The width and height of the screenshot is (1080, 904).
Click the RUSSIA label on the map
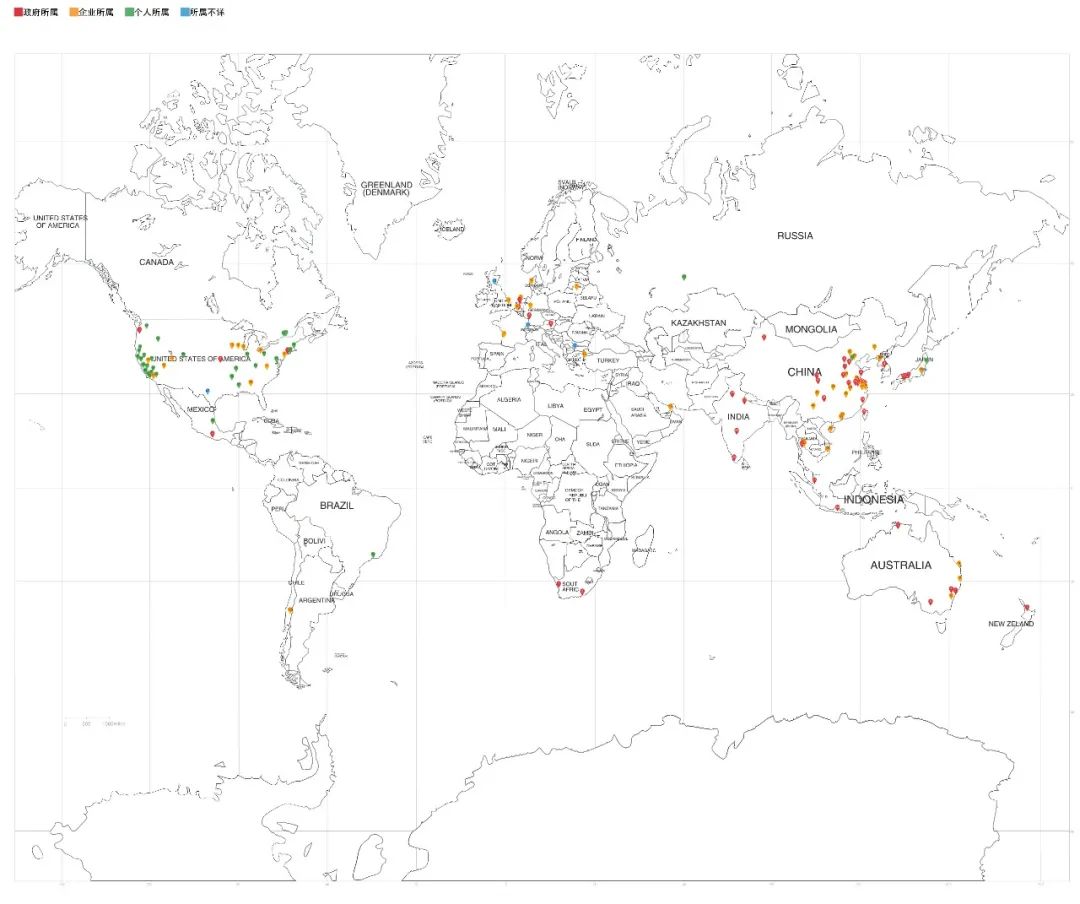(x=795, y=236)
